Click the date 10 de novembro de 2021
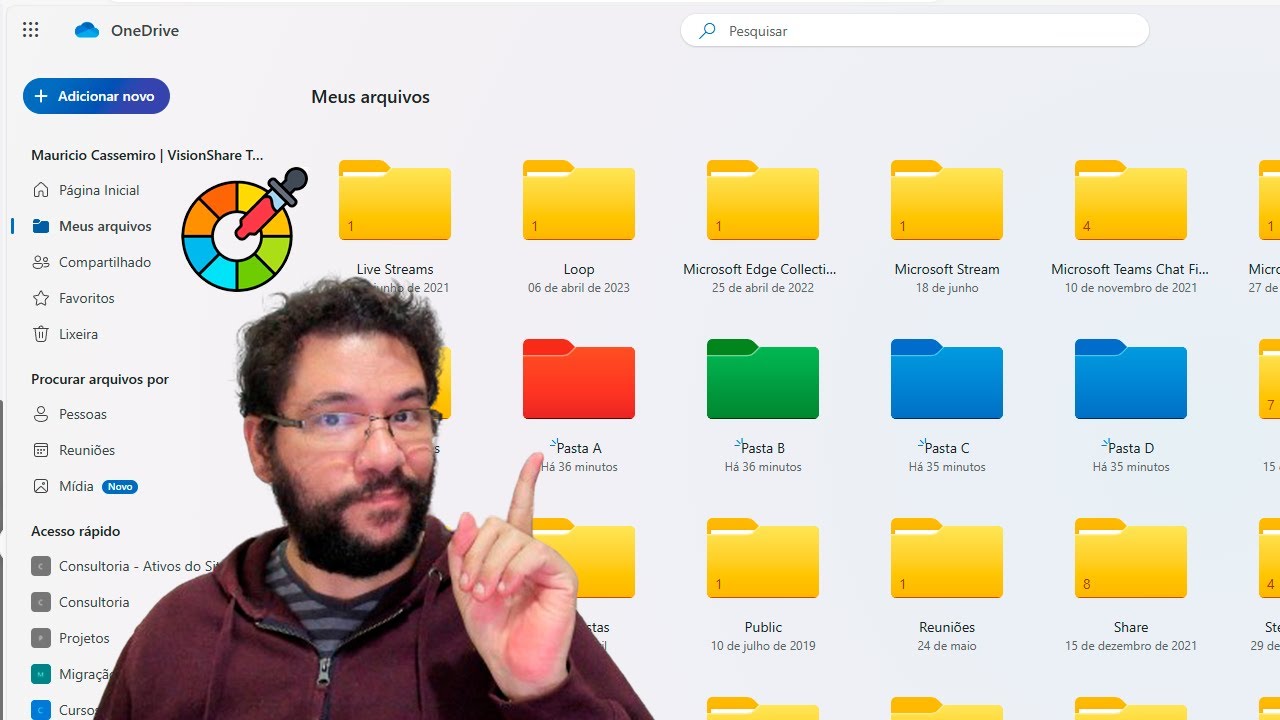This screenshot has width=1280, height=720. 1131,288
